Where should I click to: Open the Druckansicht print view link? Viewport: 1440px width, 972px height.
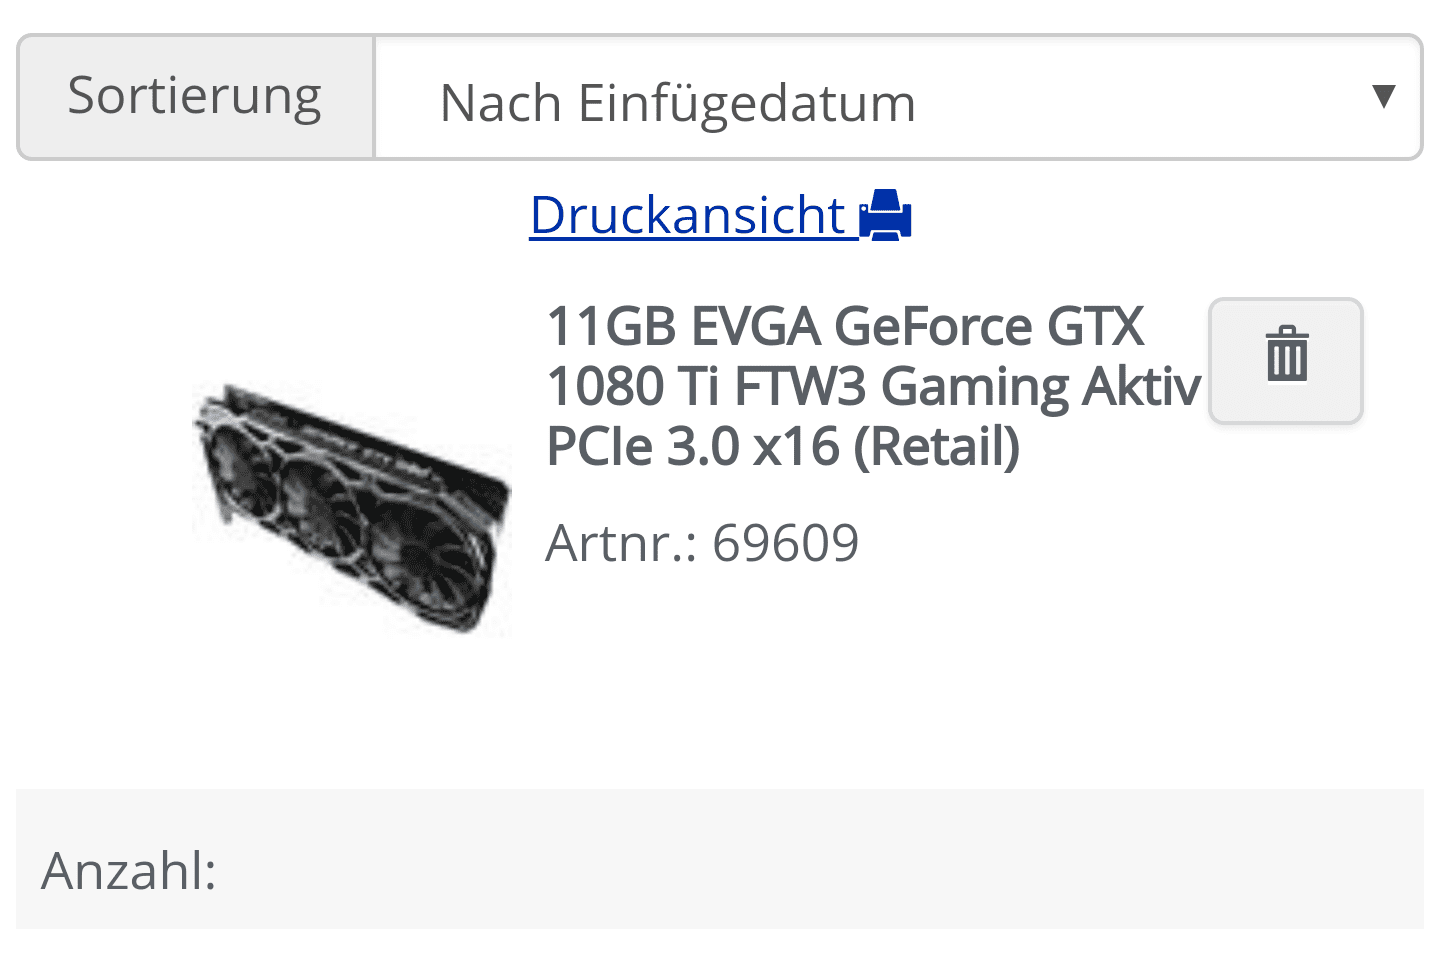pos(720,215)
